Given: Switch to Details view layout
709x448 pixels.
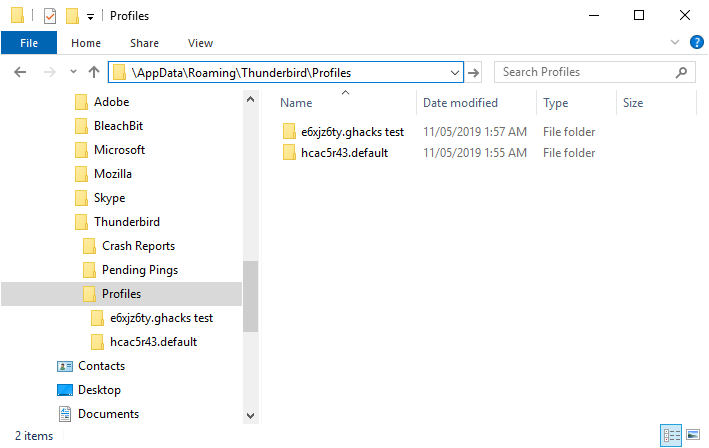Looking at the screenshot, I should click(669, 436).
